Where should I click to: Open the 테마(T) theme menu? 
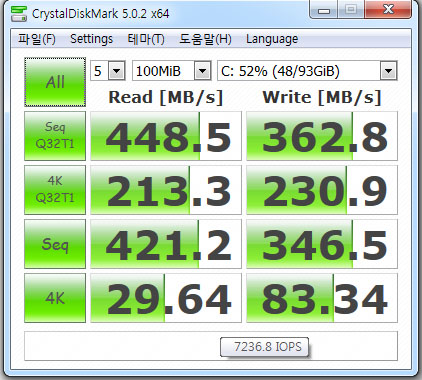146,39
